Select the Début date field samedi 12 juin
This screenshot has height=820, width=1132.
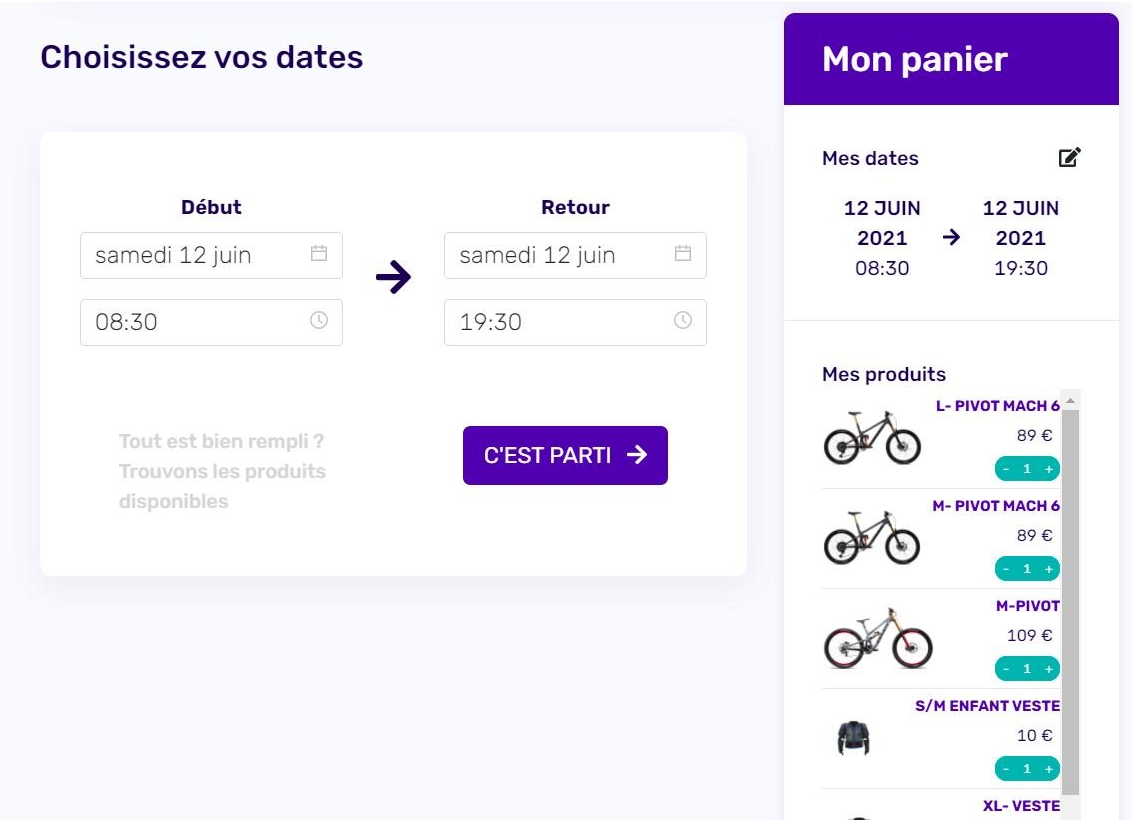pyautogui.click(x=212, y=256)
